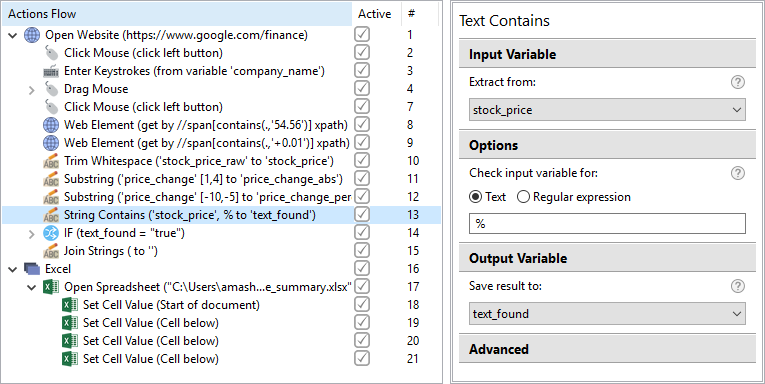Click the Join Strings ABC icon
Viewport: 765px width, 384px height.
click(51, 251)
